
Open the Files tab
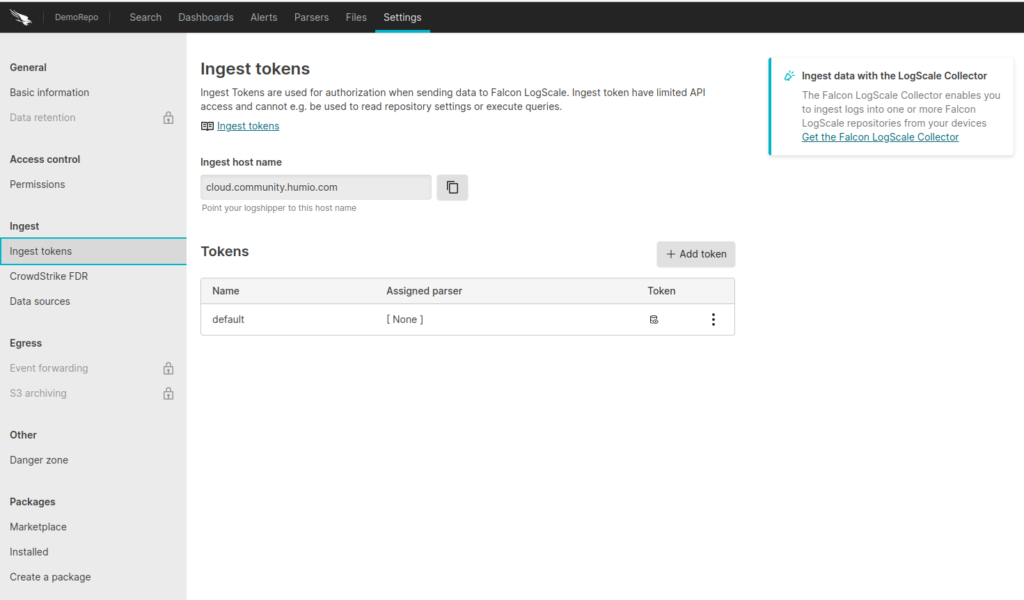click(356, 17)
